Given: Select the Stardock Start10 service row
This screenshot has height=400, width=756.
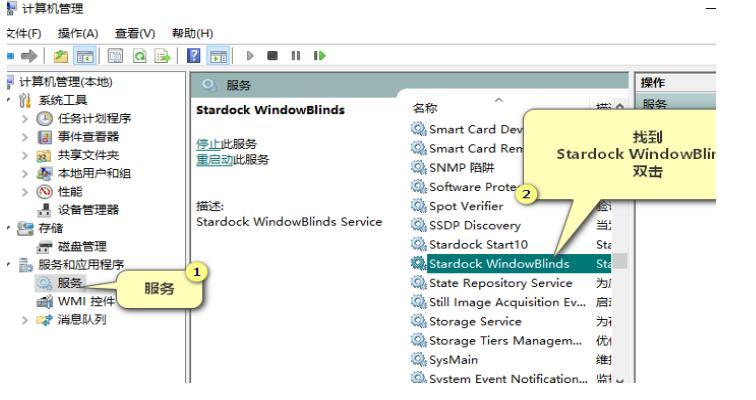Looking at the screenshot, I should tap(511, 244).
